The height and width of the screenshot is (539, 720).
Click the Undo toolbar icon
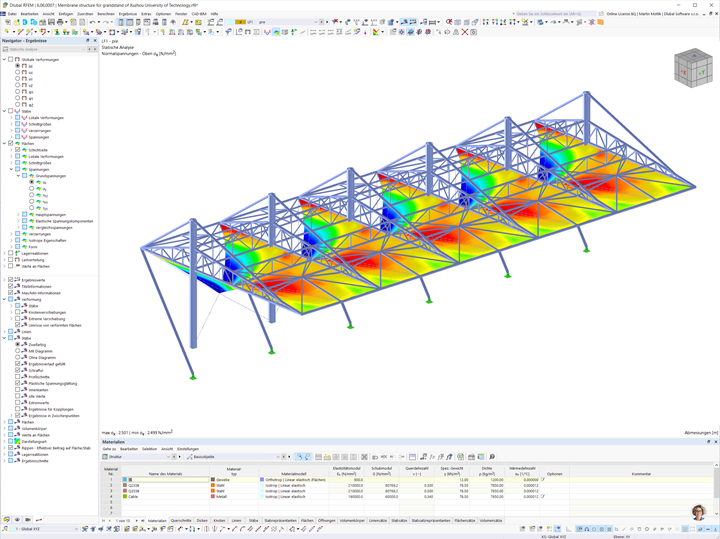[92, 22]
